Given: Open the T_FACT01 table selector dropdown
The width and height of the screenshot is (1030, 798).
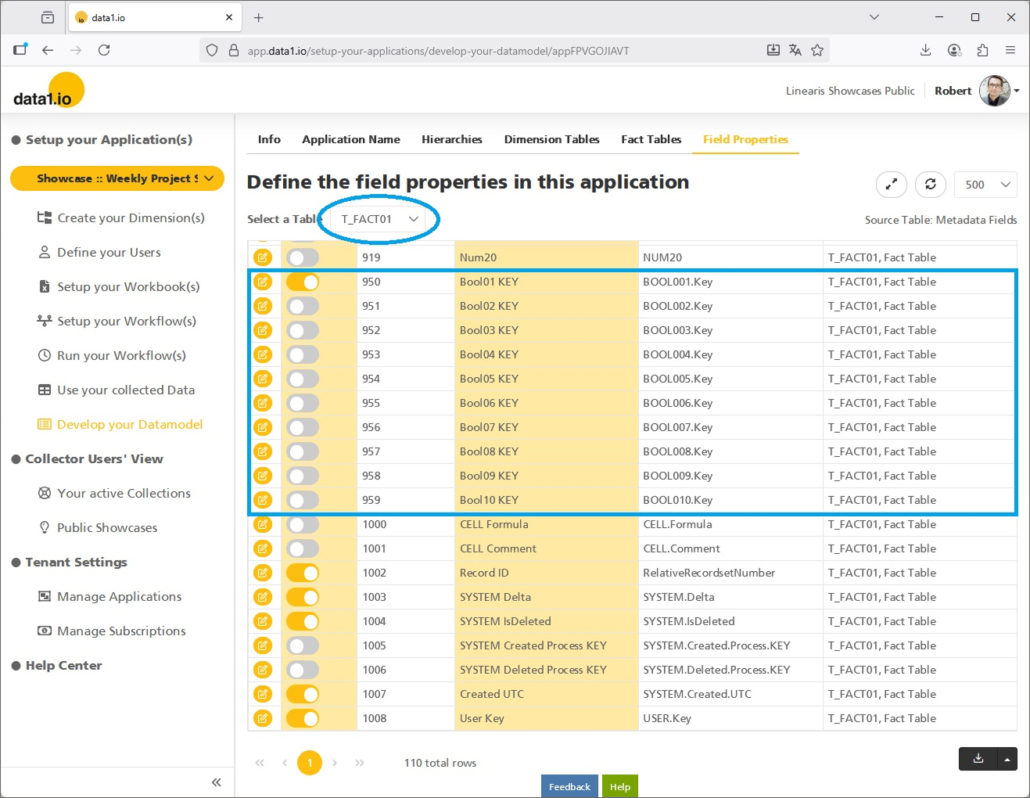Looking at the screenshot, I should [x=379, y=219].
